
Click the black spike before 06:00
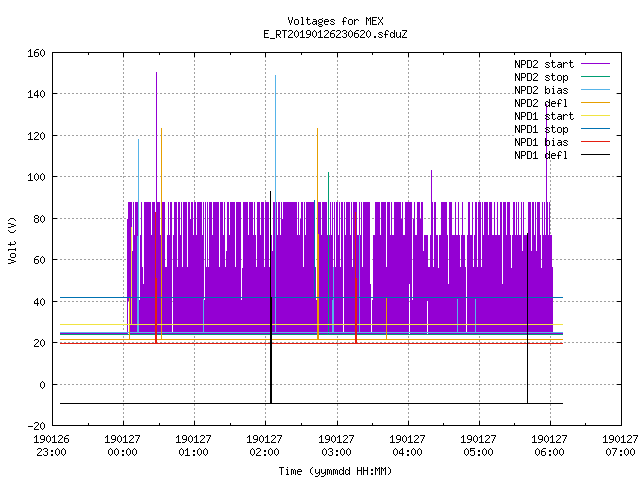[527, 318]
